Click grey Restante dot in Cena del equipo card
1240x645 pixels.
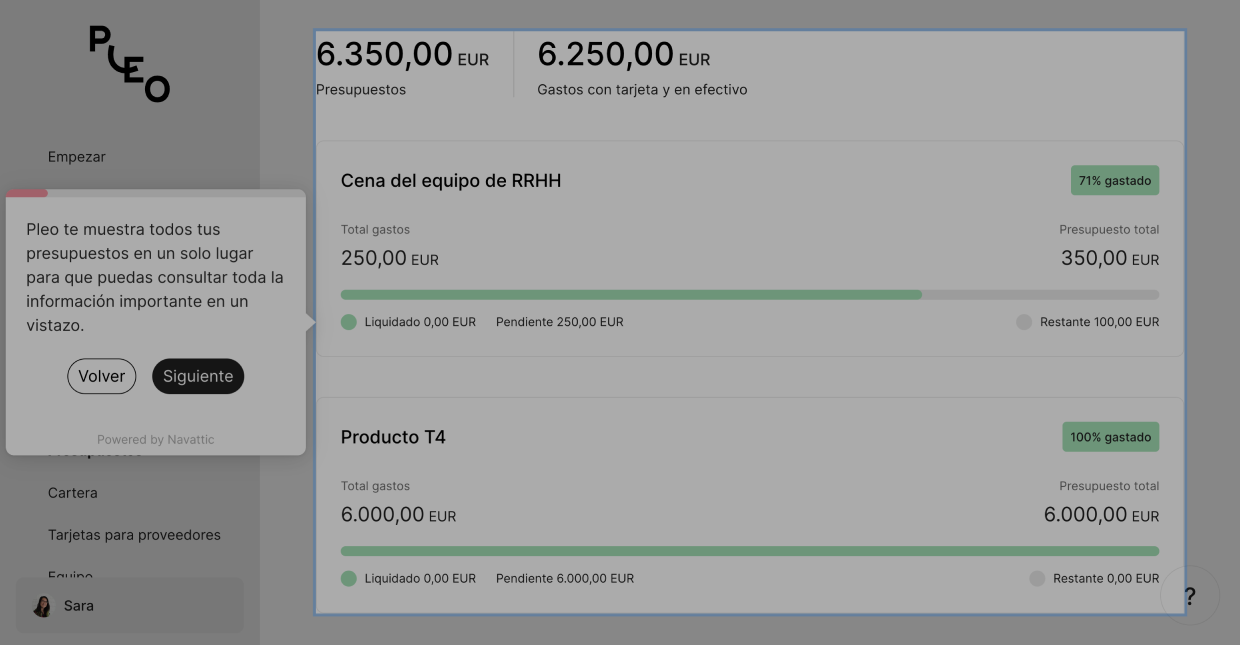tap(1024, 322)
